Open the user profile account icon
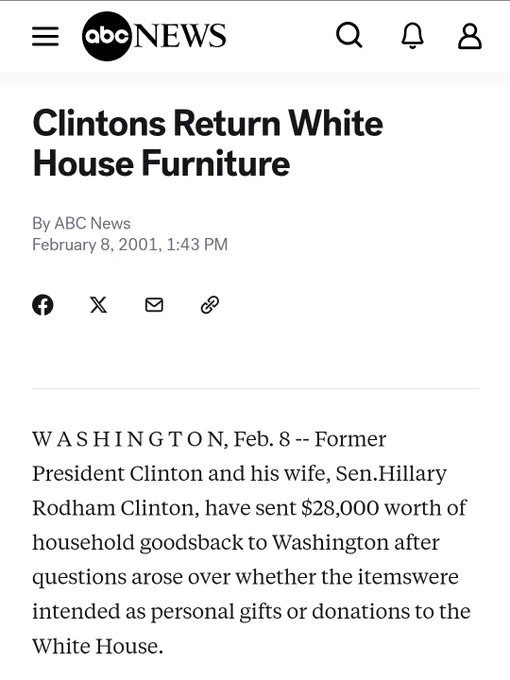 pyautogui.click(x=470, y=36)
